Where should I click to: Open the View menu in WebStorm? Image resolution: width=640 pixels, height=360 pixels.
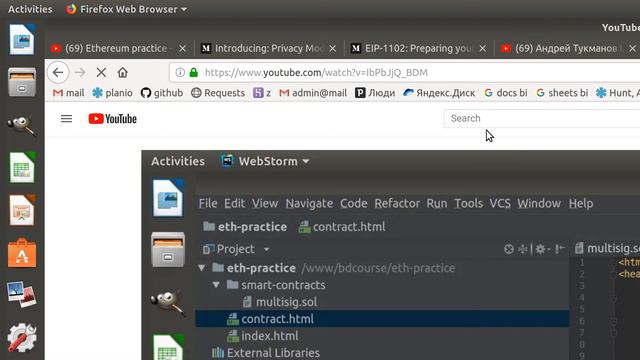(265, 203)
